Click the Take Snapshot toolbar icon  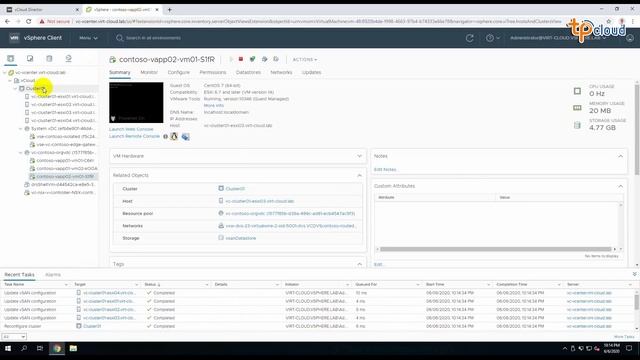tap(276, 59)
